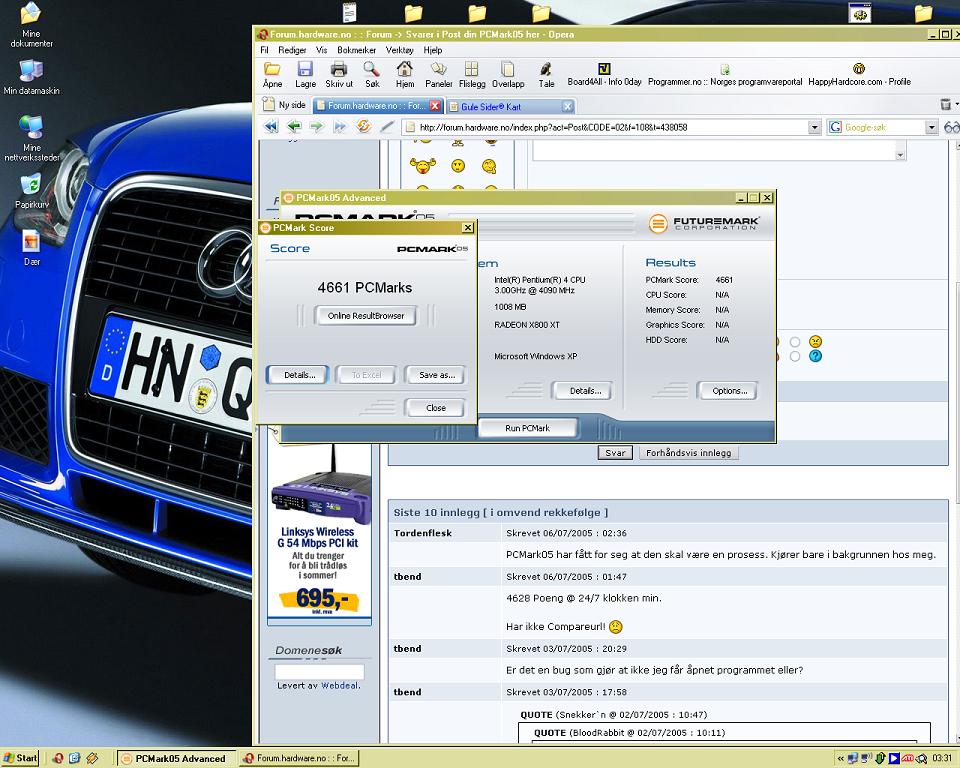Screen dimensions: 960x768
Task: Switch to Forum.hardware.no taskbar button
Action: click(299, 758)
